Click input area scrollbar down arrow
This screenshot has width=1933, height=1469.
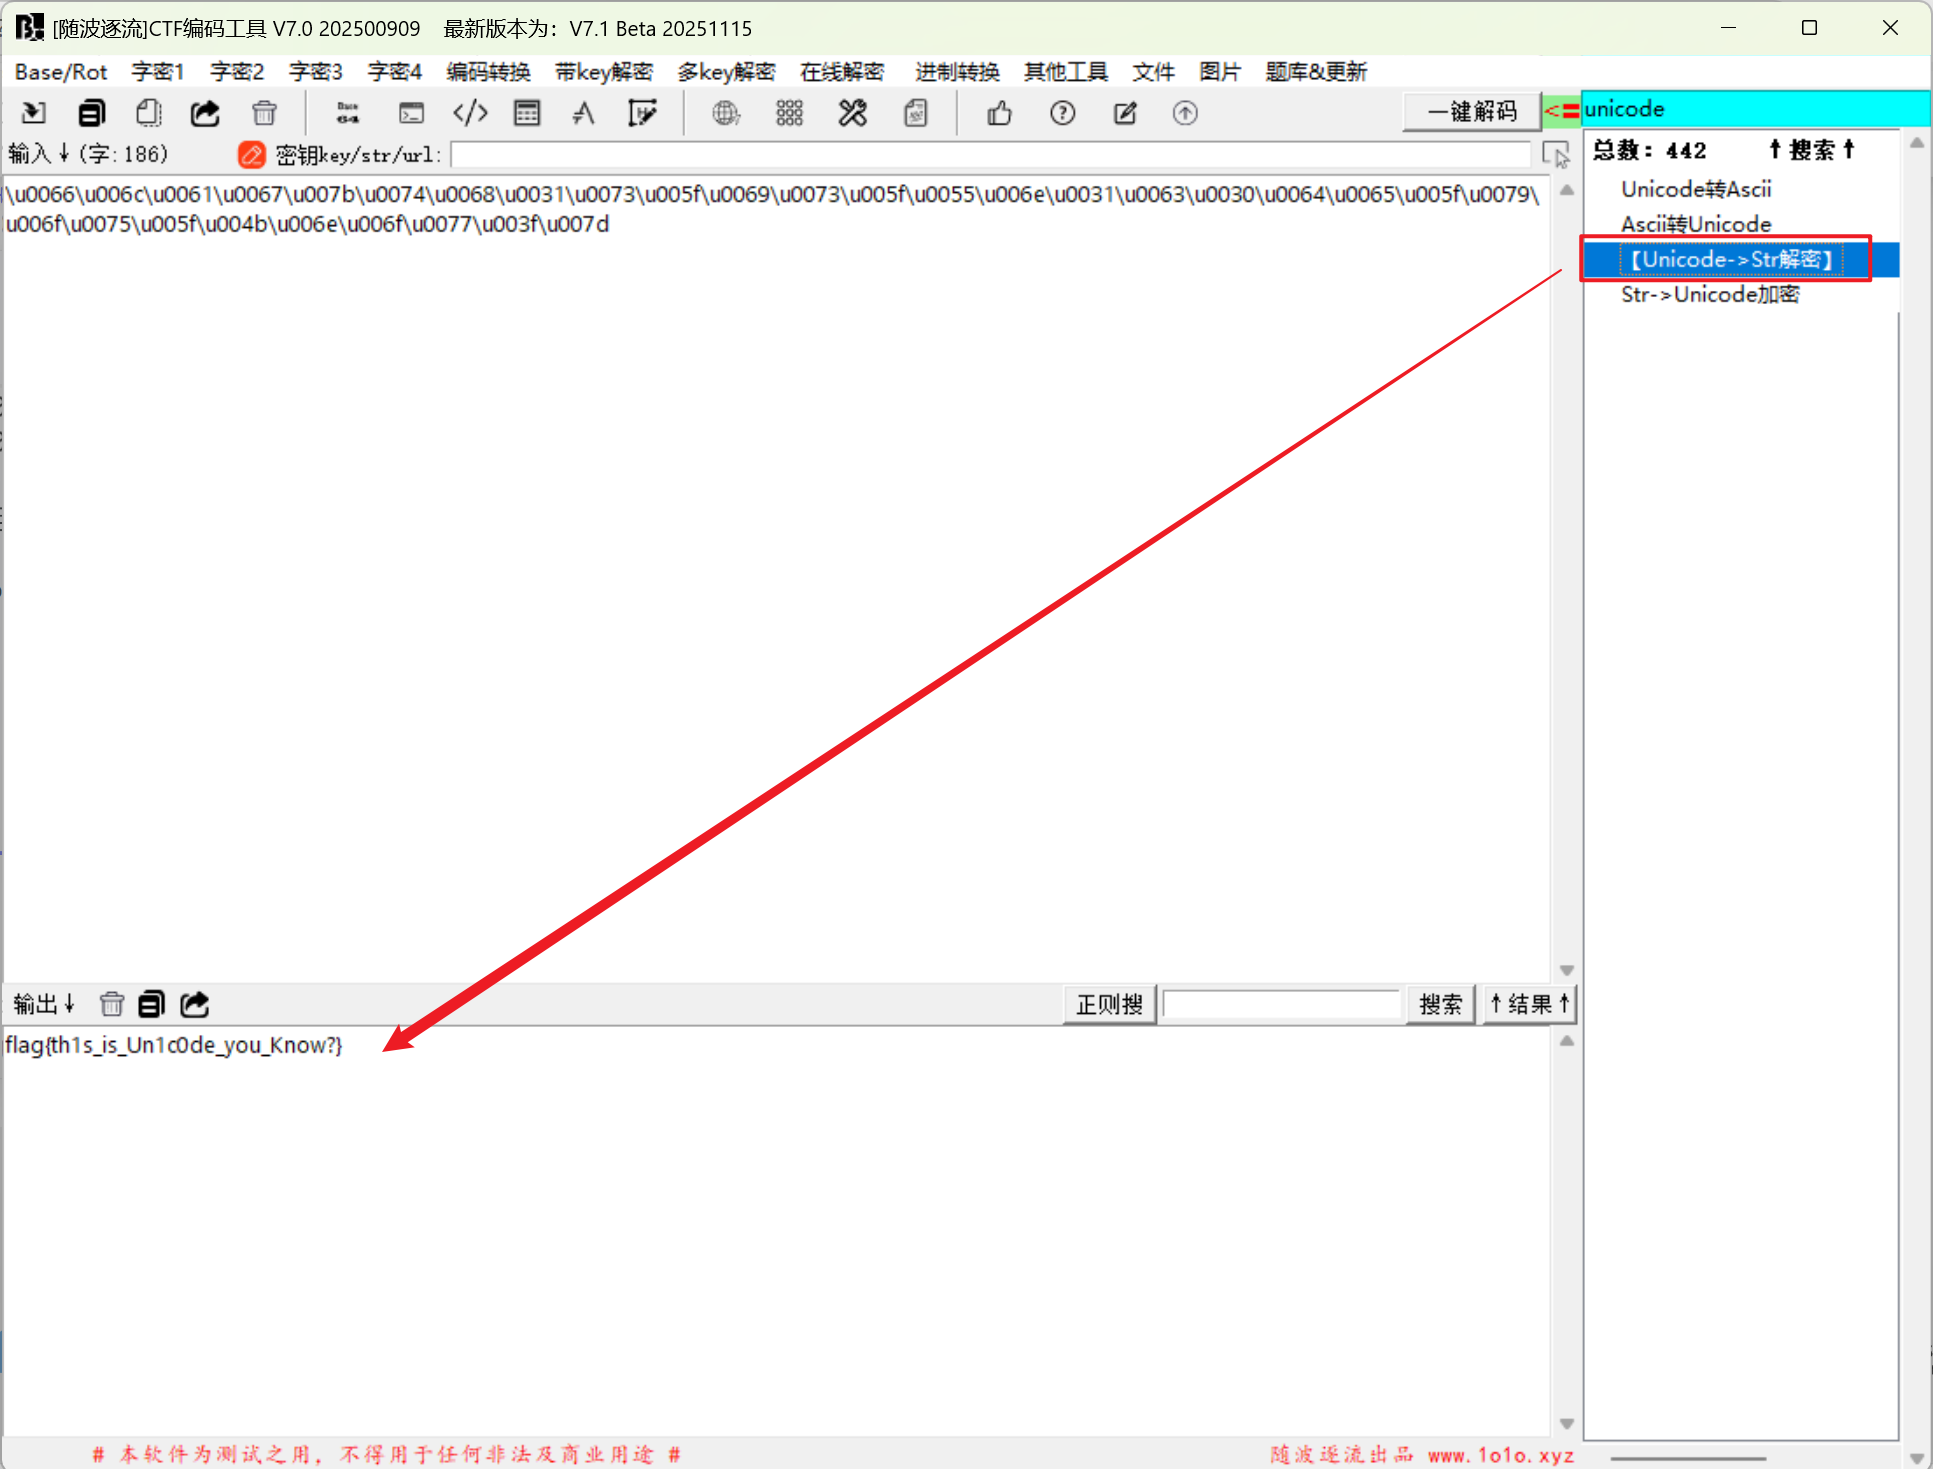[1567, 970]
